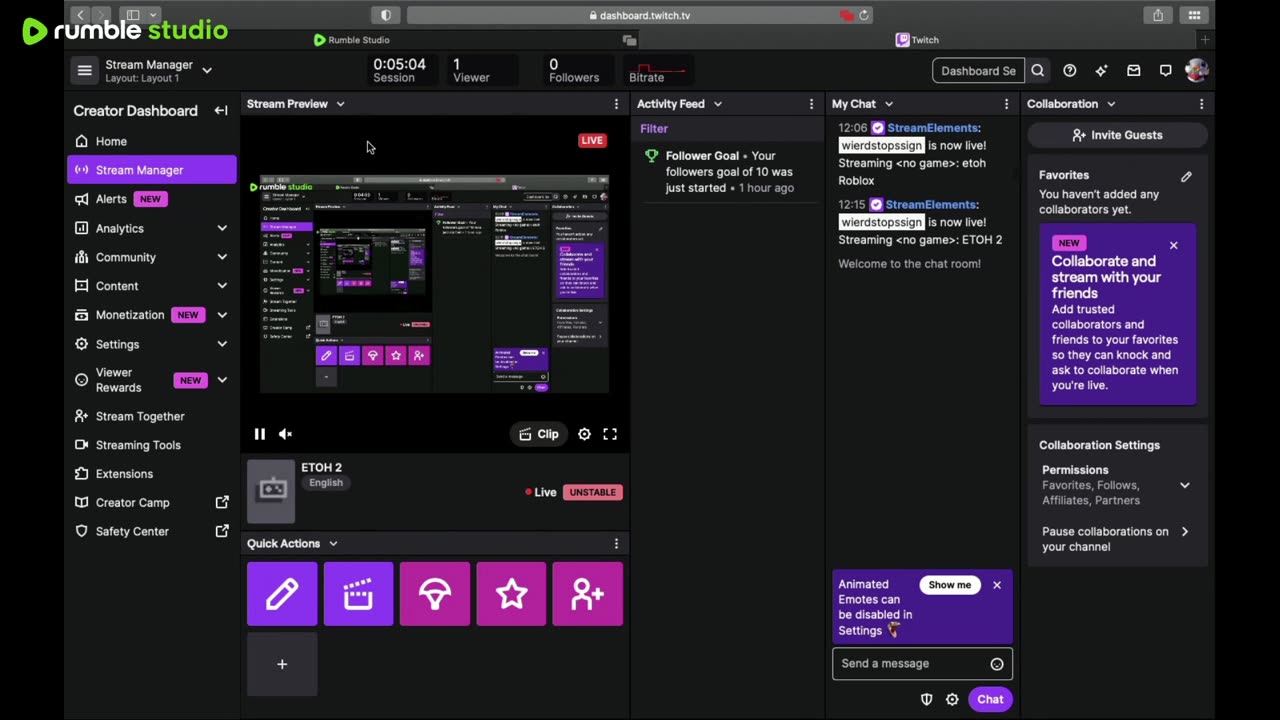Expand the Stream Manager layout dropdown
The width and height of the screenshot is (1280, 720).
207,70
